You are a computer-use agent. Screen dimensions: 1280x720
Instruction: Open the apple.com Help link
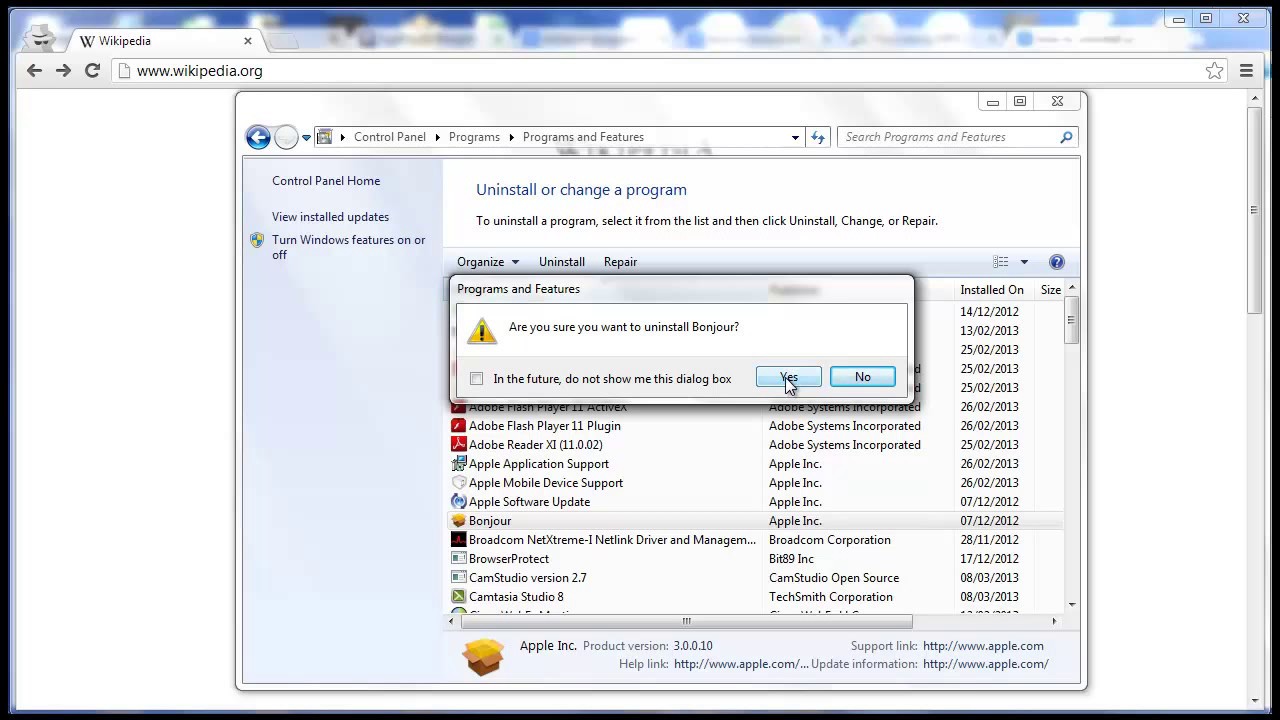[x=741, y=664]
